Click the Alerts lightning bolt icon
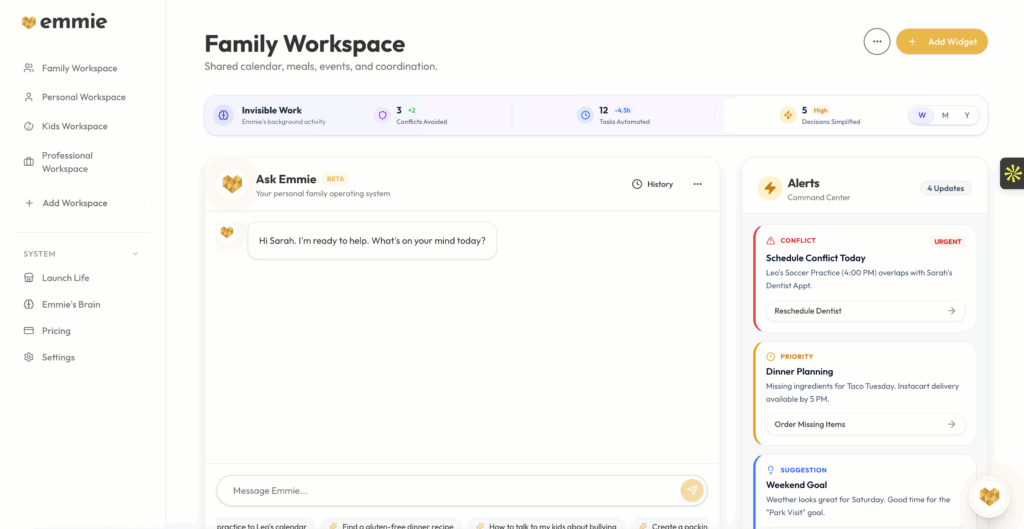Viewport: 1024px width, 529px height. click(769, 188)
